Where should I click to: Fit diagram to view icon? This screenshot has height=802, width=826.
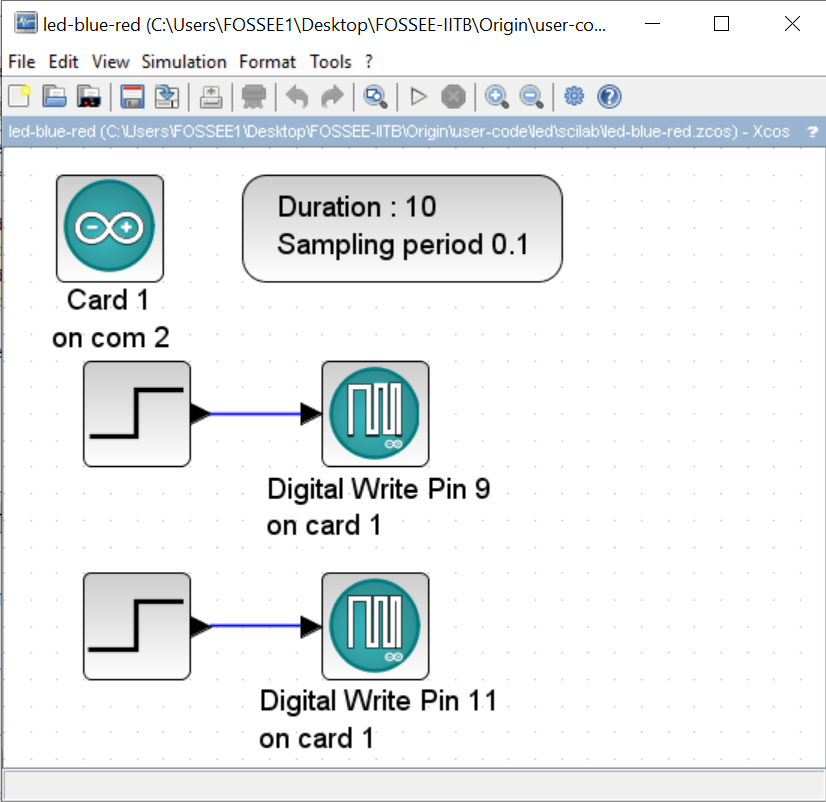[x=376, y=97]
